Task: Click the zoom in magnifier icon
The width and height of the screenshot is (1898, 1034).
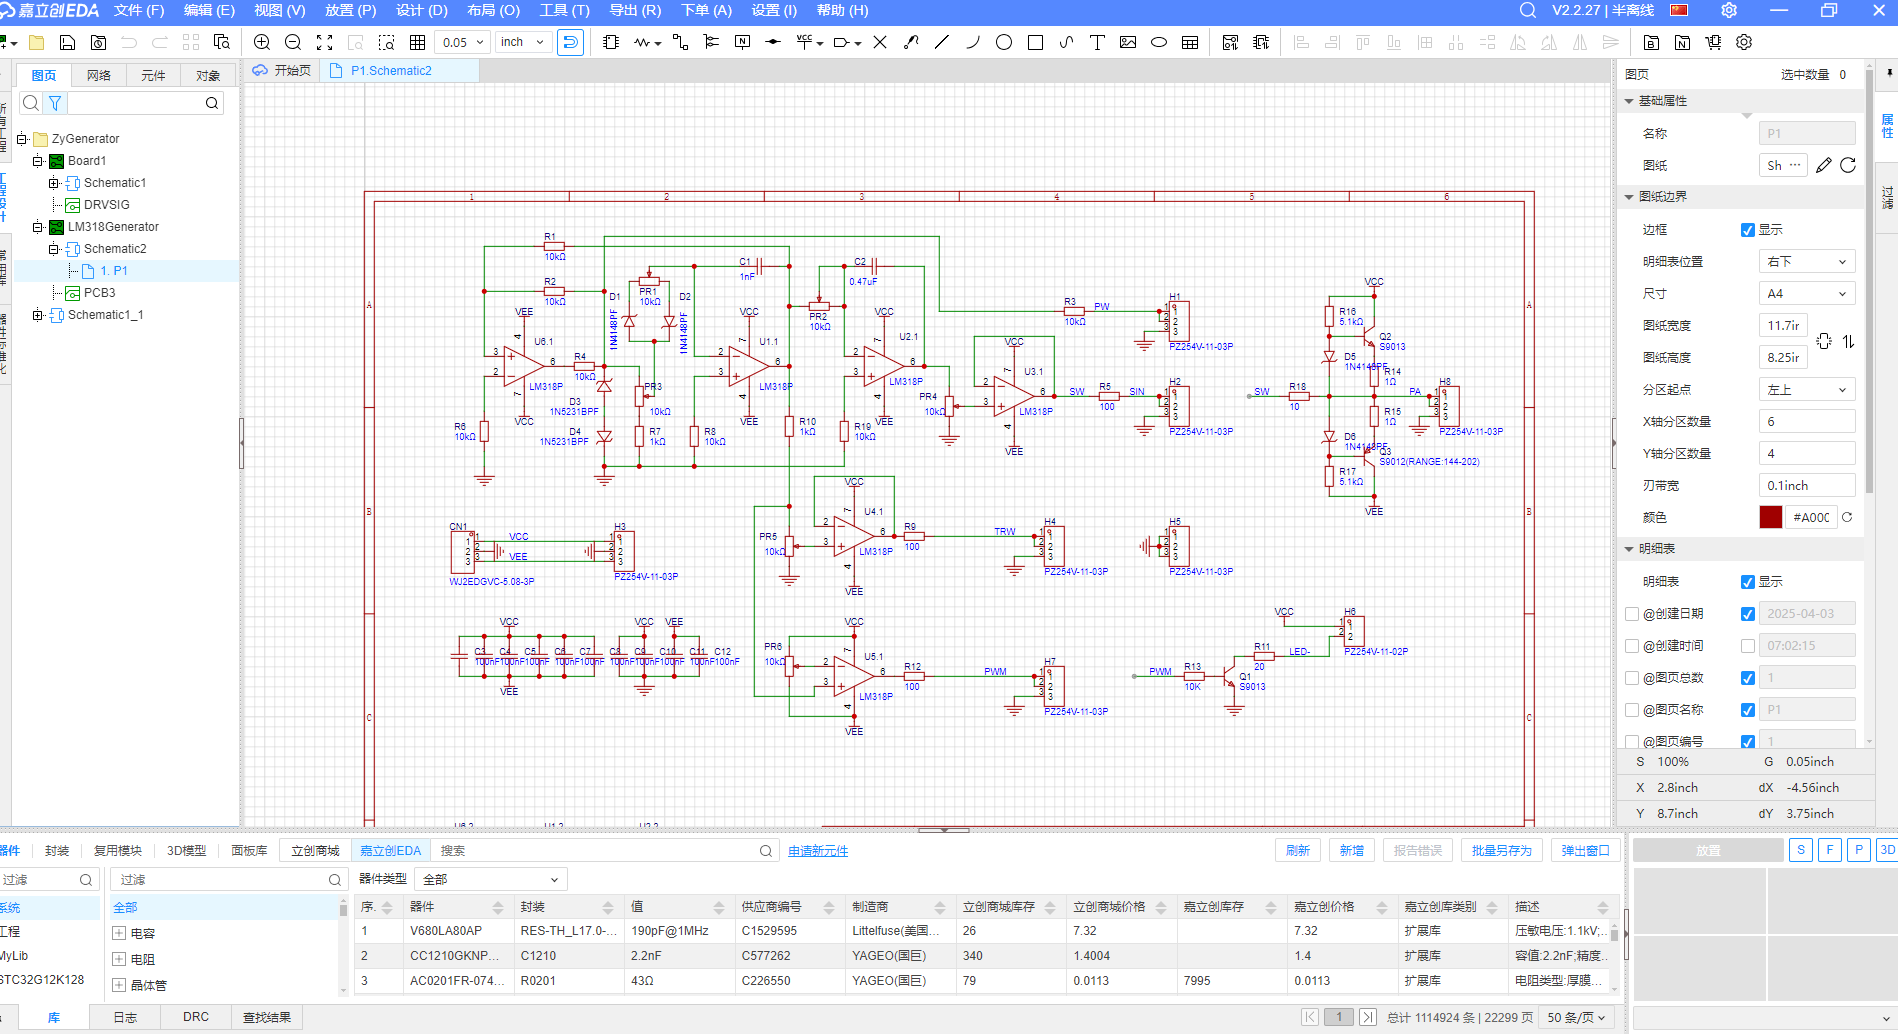Action: tap(262, 42)
